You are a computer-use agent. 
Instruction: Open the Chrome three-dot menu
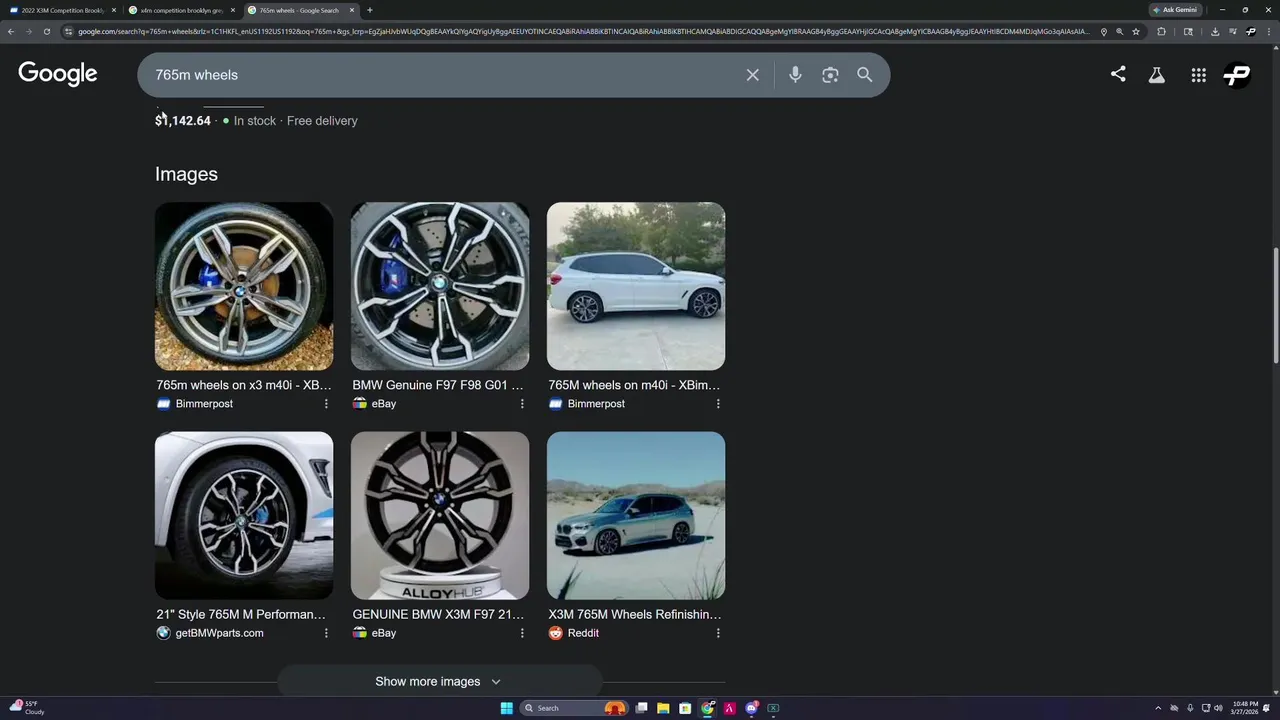point(1267,31)
